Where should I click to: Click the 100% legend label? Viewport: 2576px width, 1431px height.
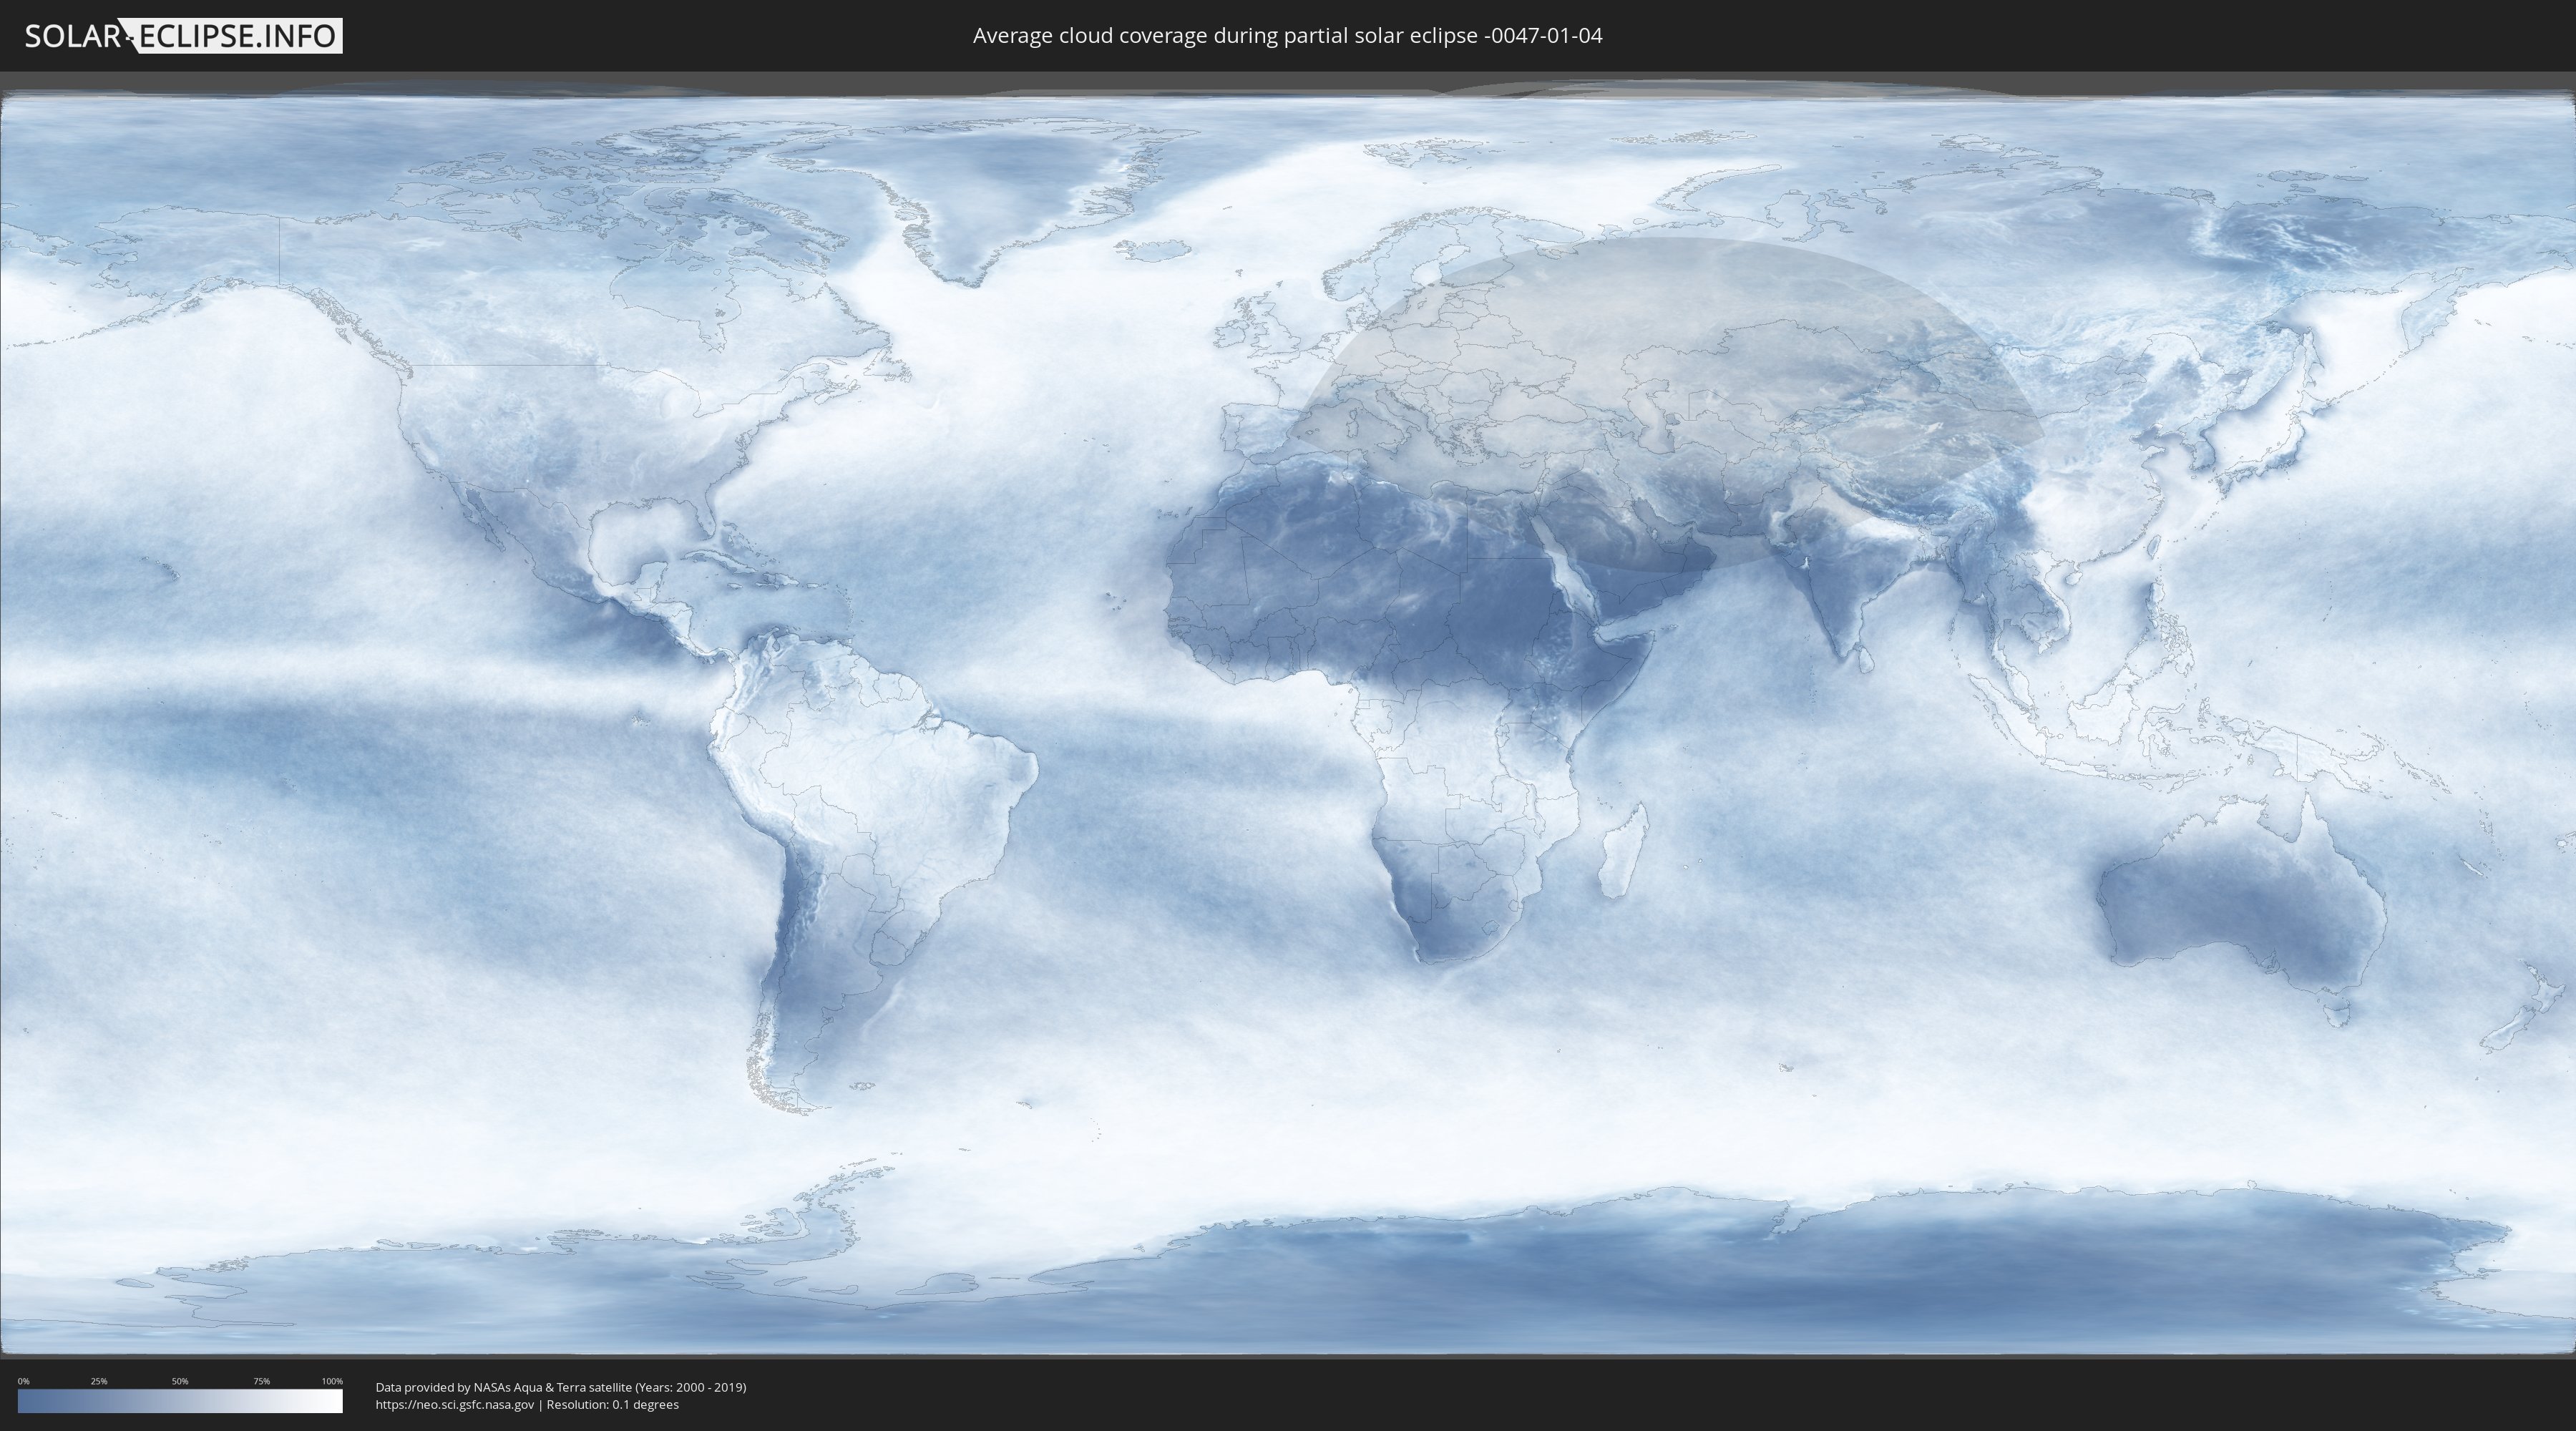pos(332,1381)
